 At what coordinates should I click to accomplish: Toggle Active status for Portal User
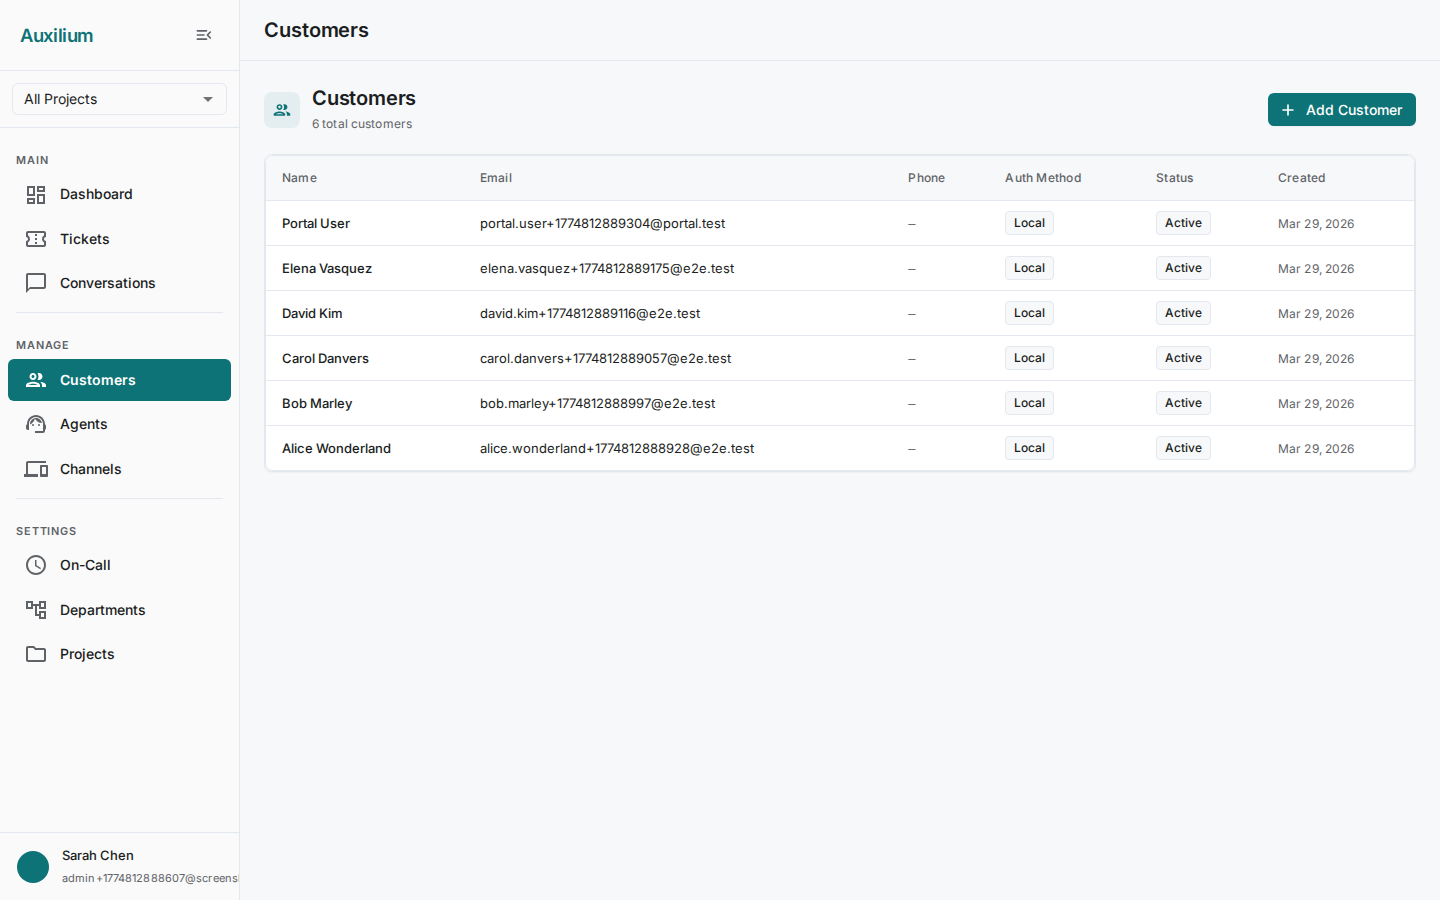coord(1183,223)
